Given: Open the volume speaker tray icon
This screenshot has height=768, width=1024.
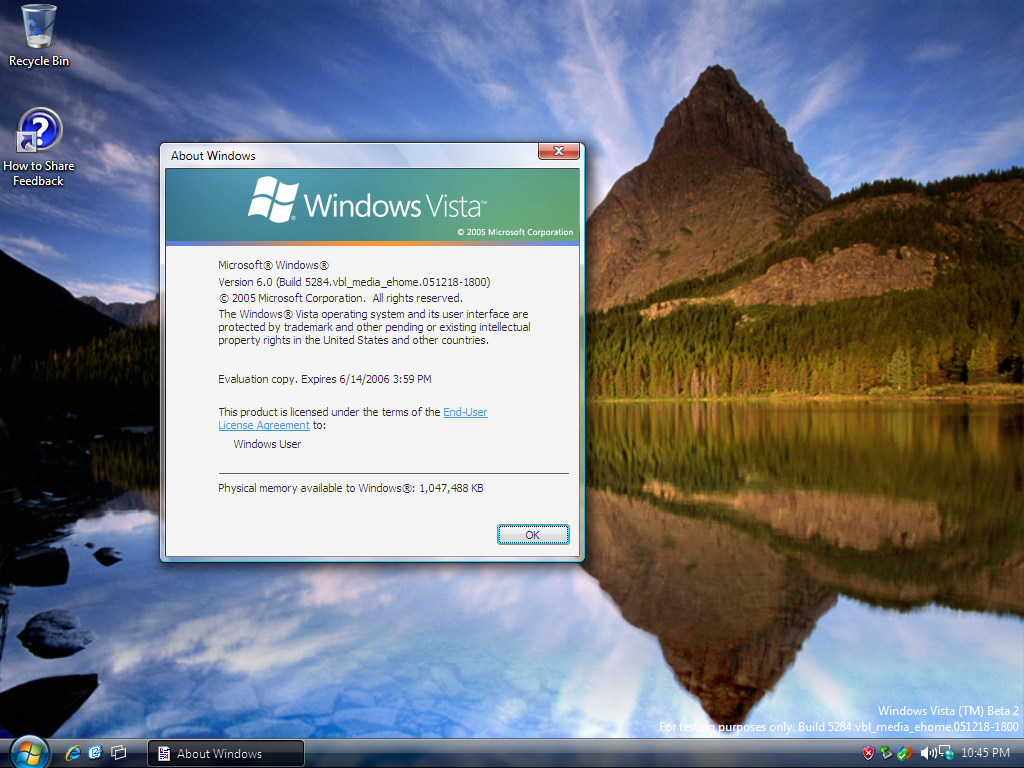Looking at the screenshot, I should tap(927, 753).
